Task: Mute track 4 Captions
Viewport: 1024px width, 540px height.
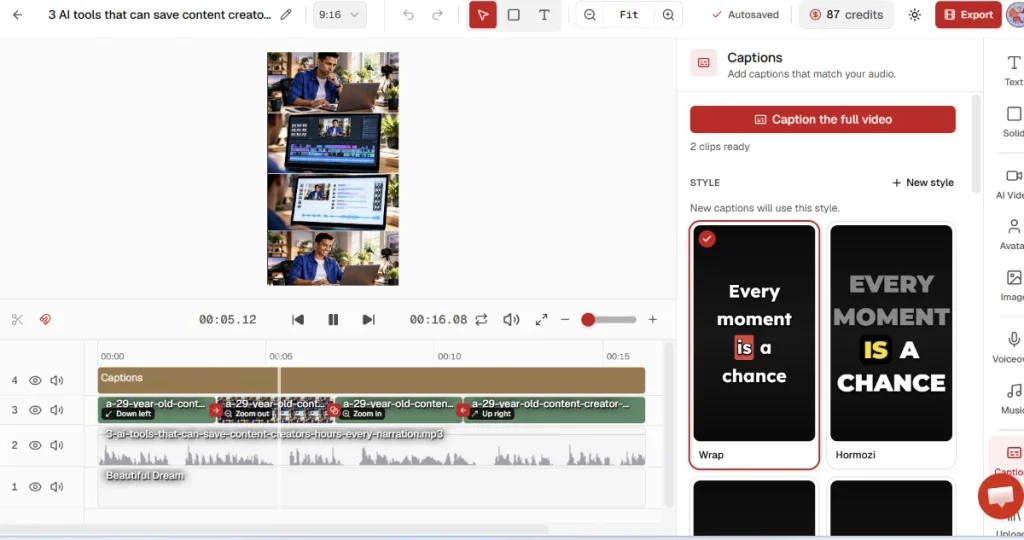Action: point(57,380)
